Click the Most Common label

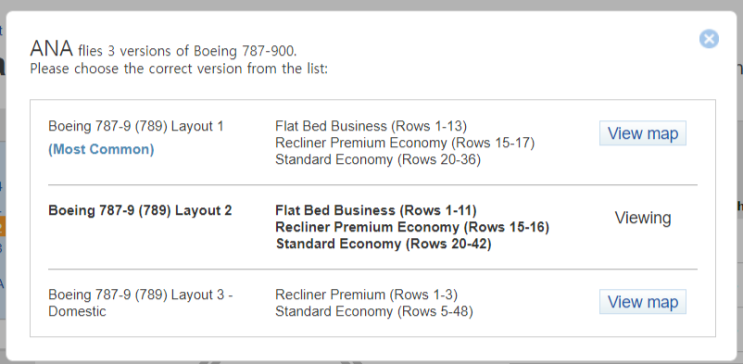point(101,149)
